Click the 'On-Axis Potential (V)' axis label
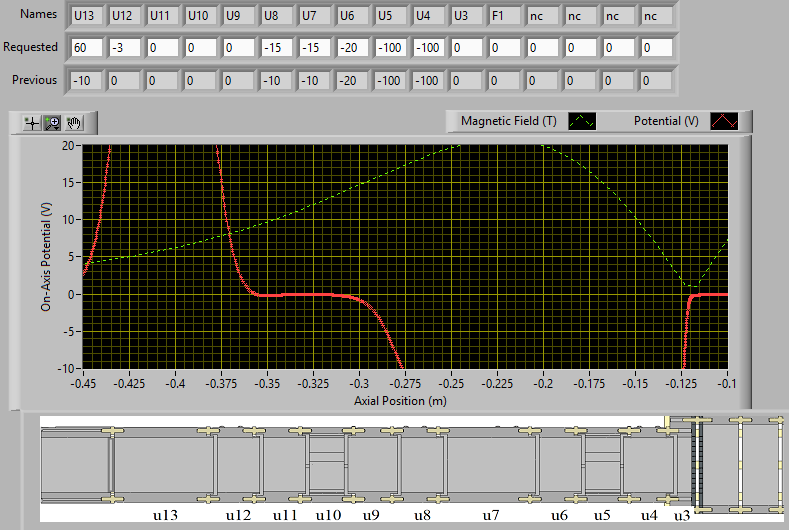 [x=46, y=257]
